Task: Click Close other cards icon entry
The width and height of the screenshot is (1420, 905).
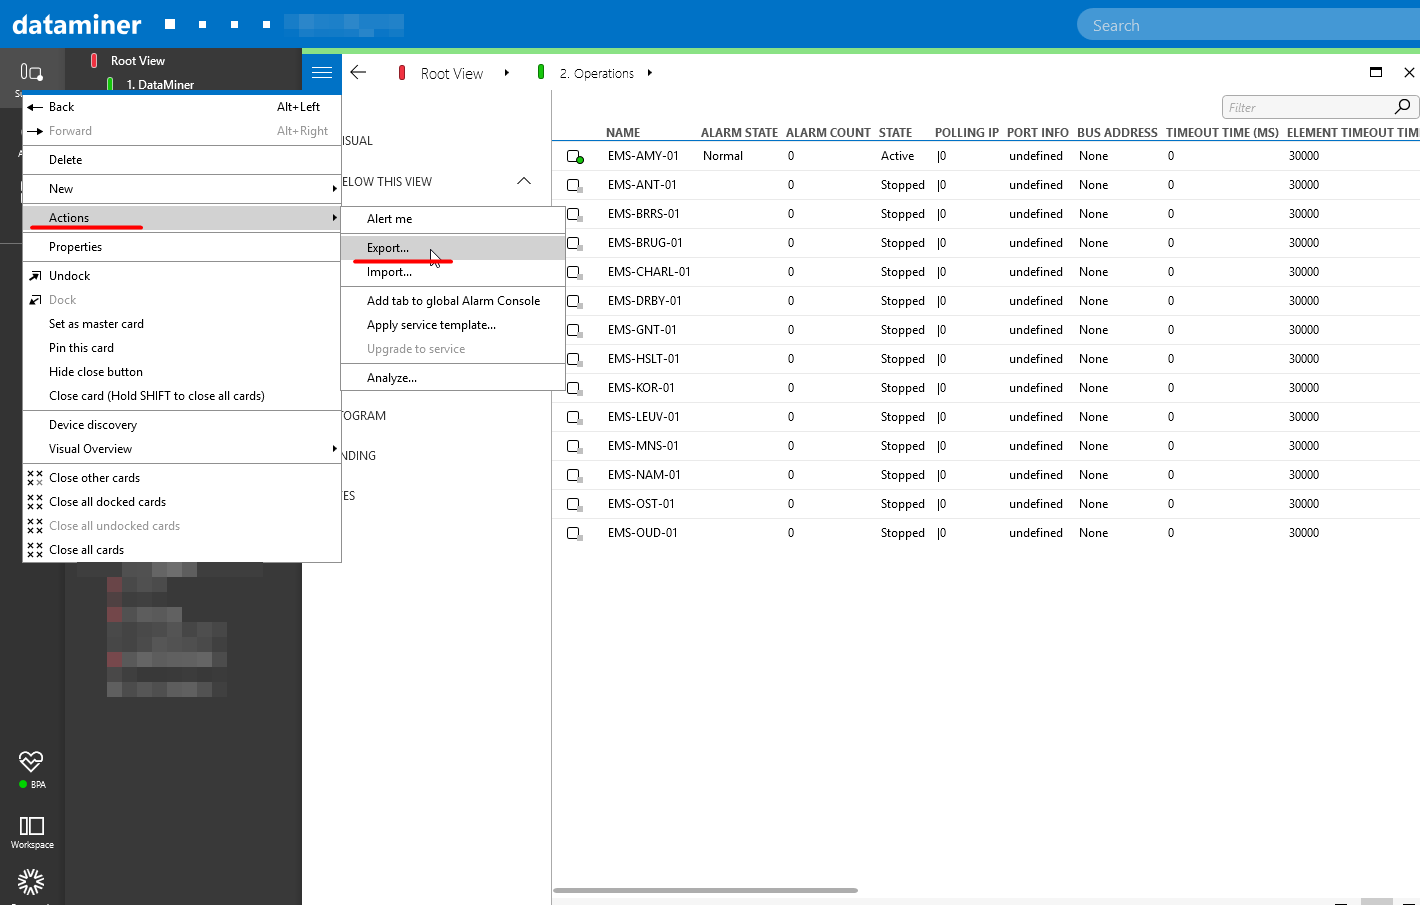Action: [36, 478]
